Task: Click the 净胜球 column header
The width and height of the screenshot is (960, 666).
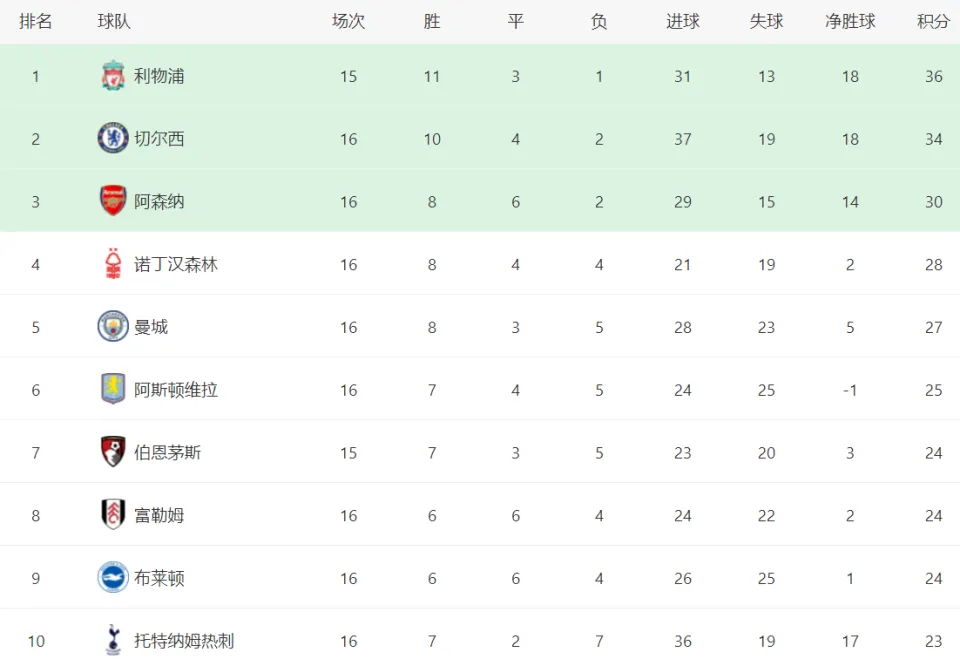Action: [x=850, y=22]
